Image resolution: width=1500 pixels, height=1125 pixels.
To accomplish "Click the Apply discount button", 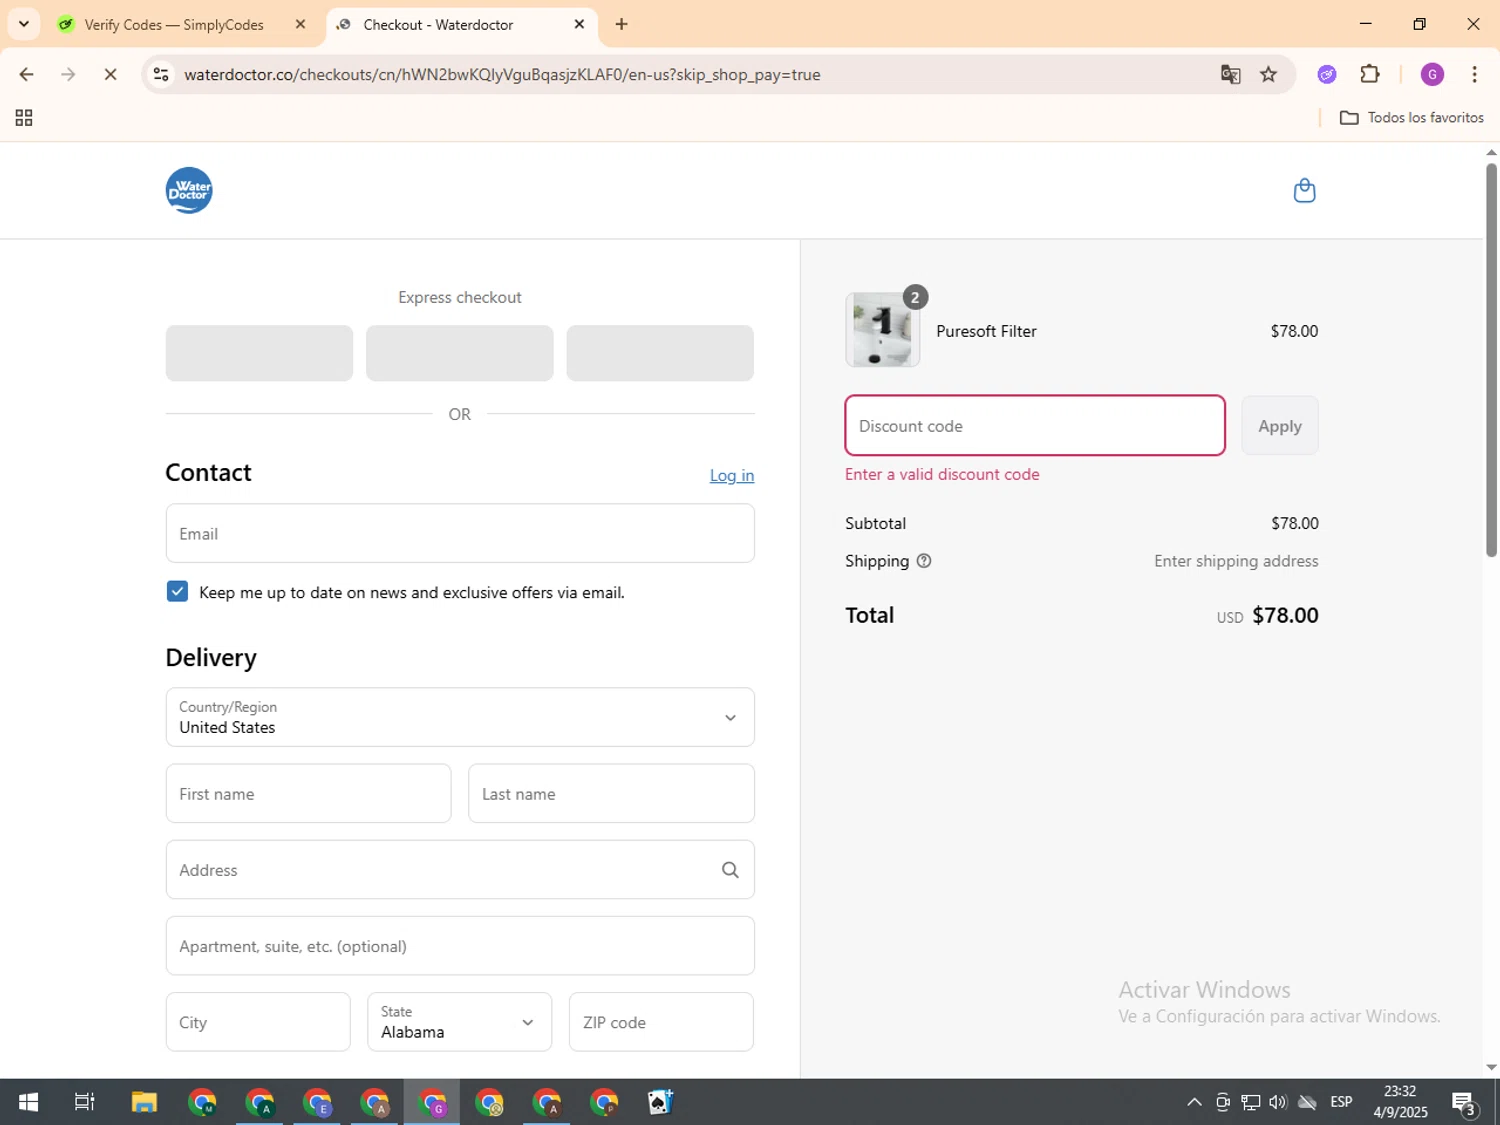I will (1279, 426).
